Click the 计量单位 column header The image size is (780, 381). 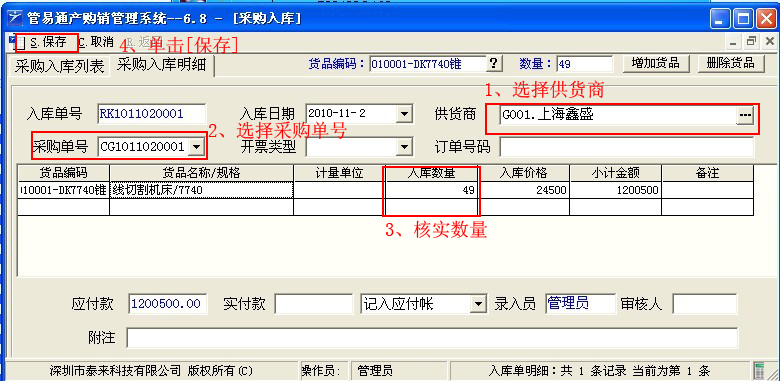[x=340, y=173]
